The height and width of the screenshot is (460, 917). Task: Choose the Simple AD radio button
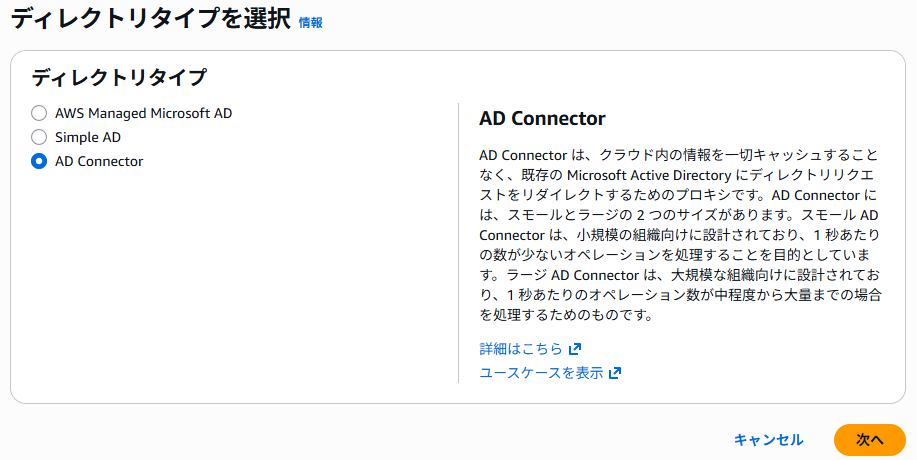[x=39, y=137]
